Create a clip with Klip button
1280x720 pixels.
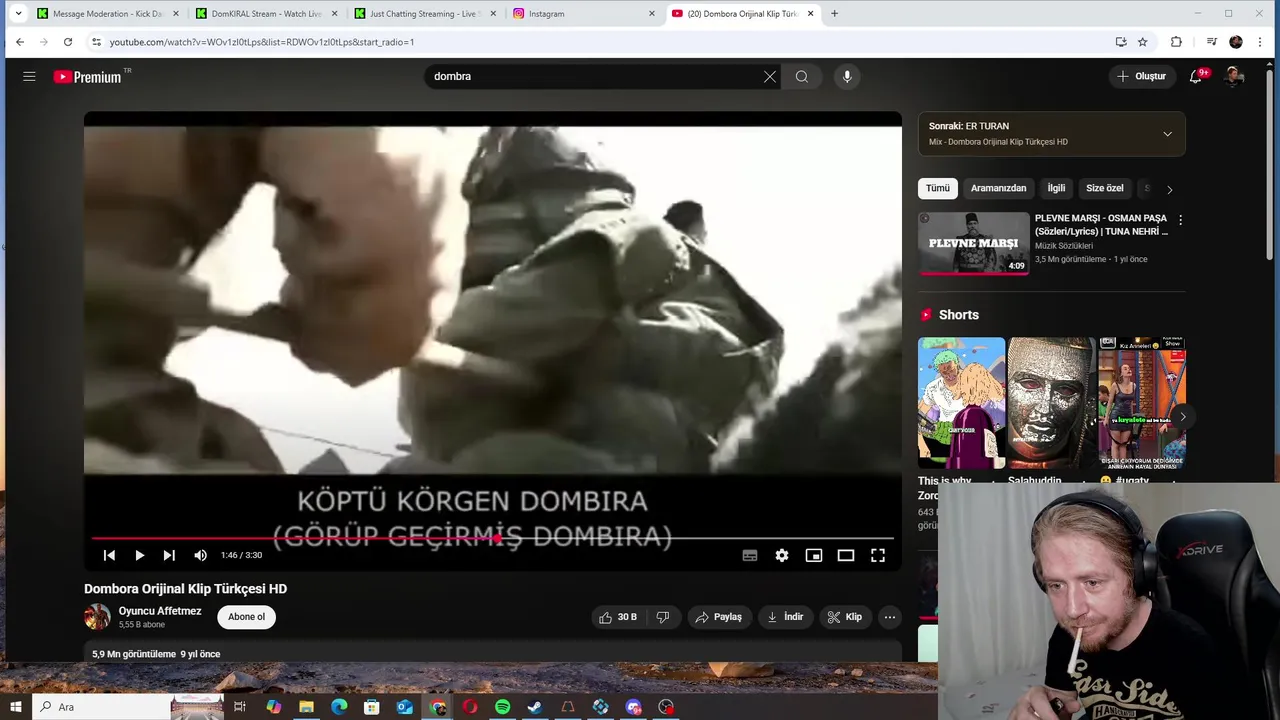coord(844,617)
